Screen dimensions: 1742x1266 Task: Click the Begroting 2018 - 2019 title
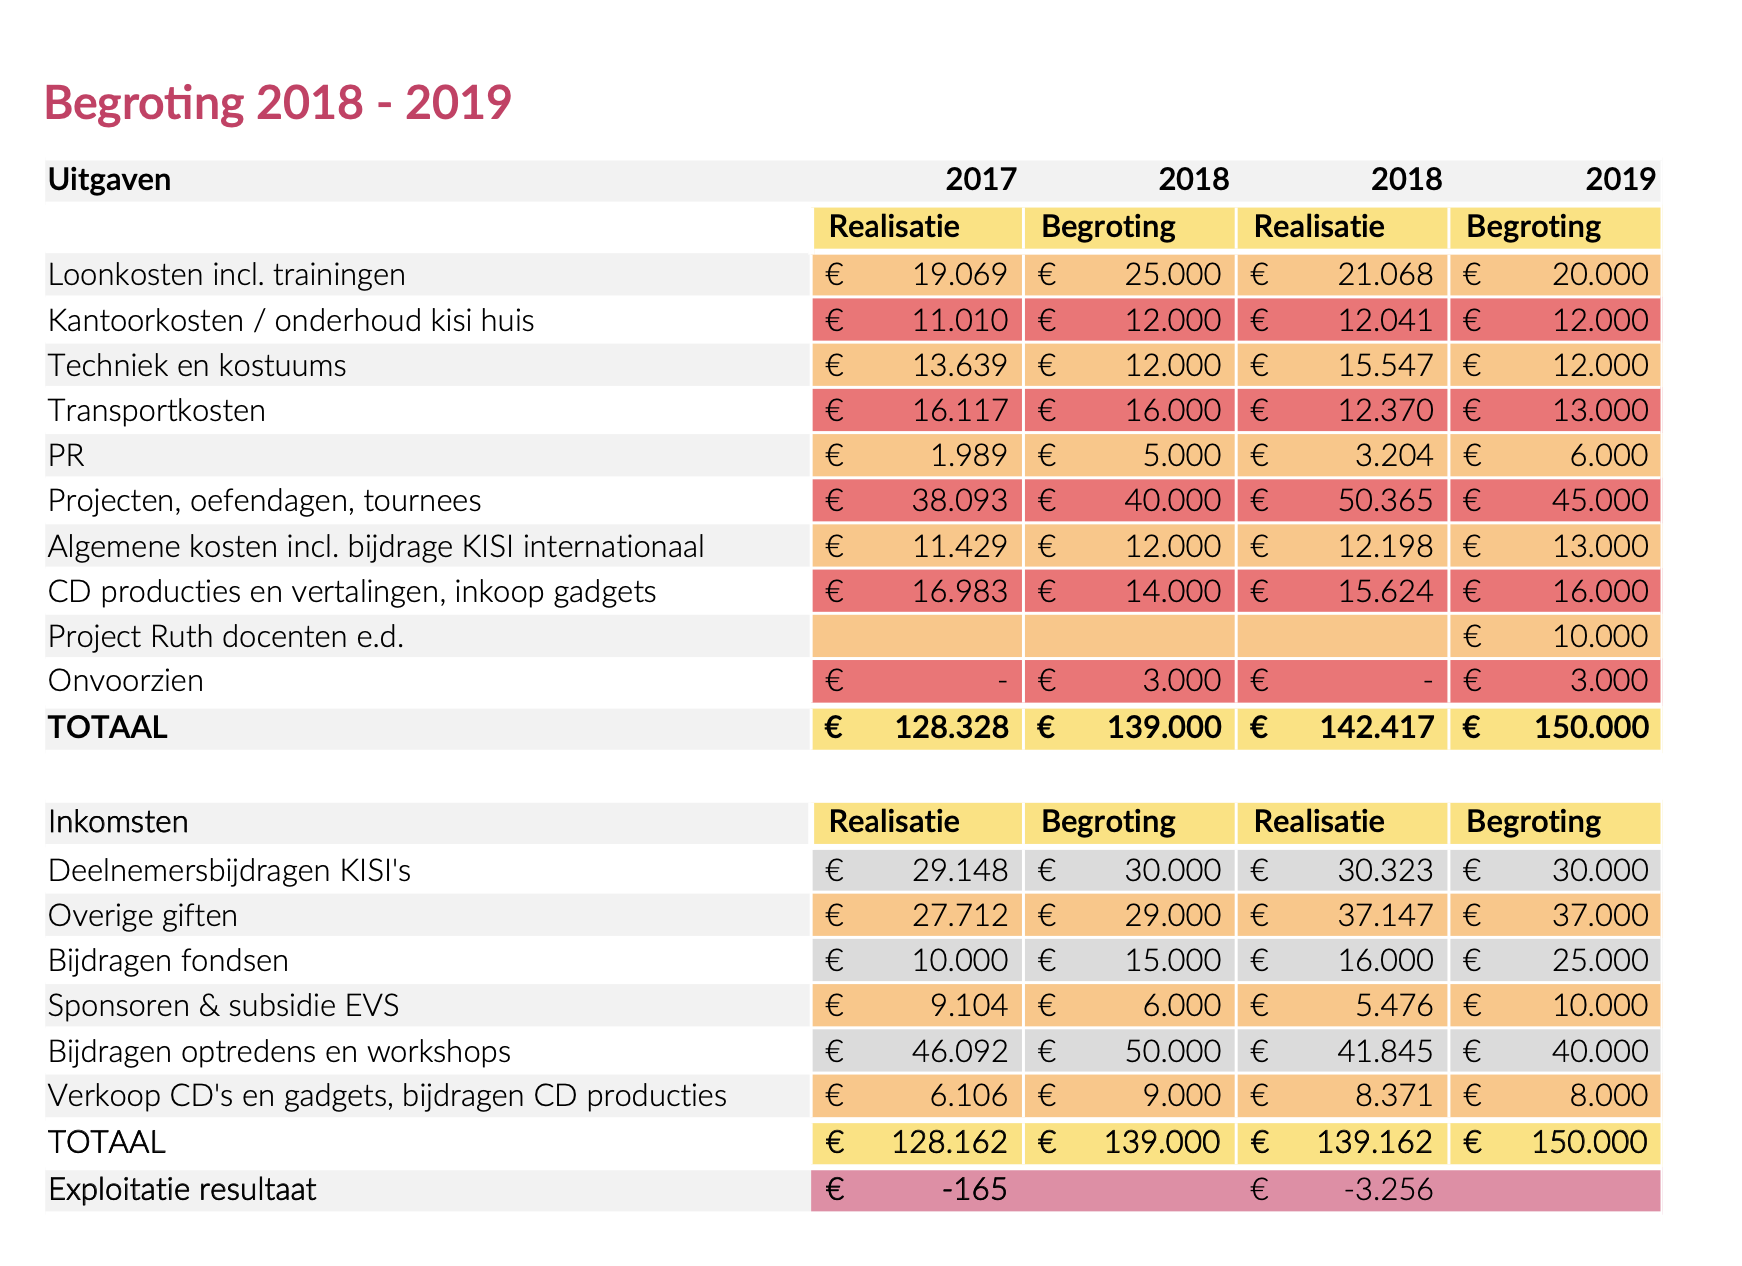point(278,103)
